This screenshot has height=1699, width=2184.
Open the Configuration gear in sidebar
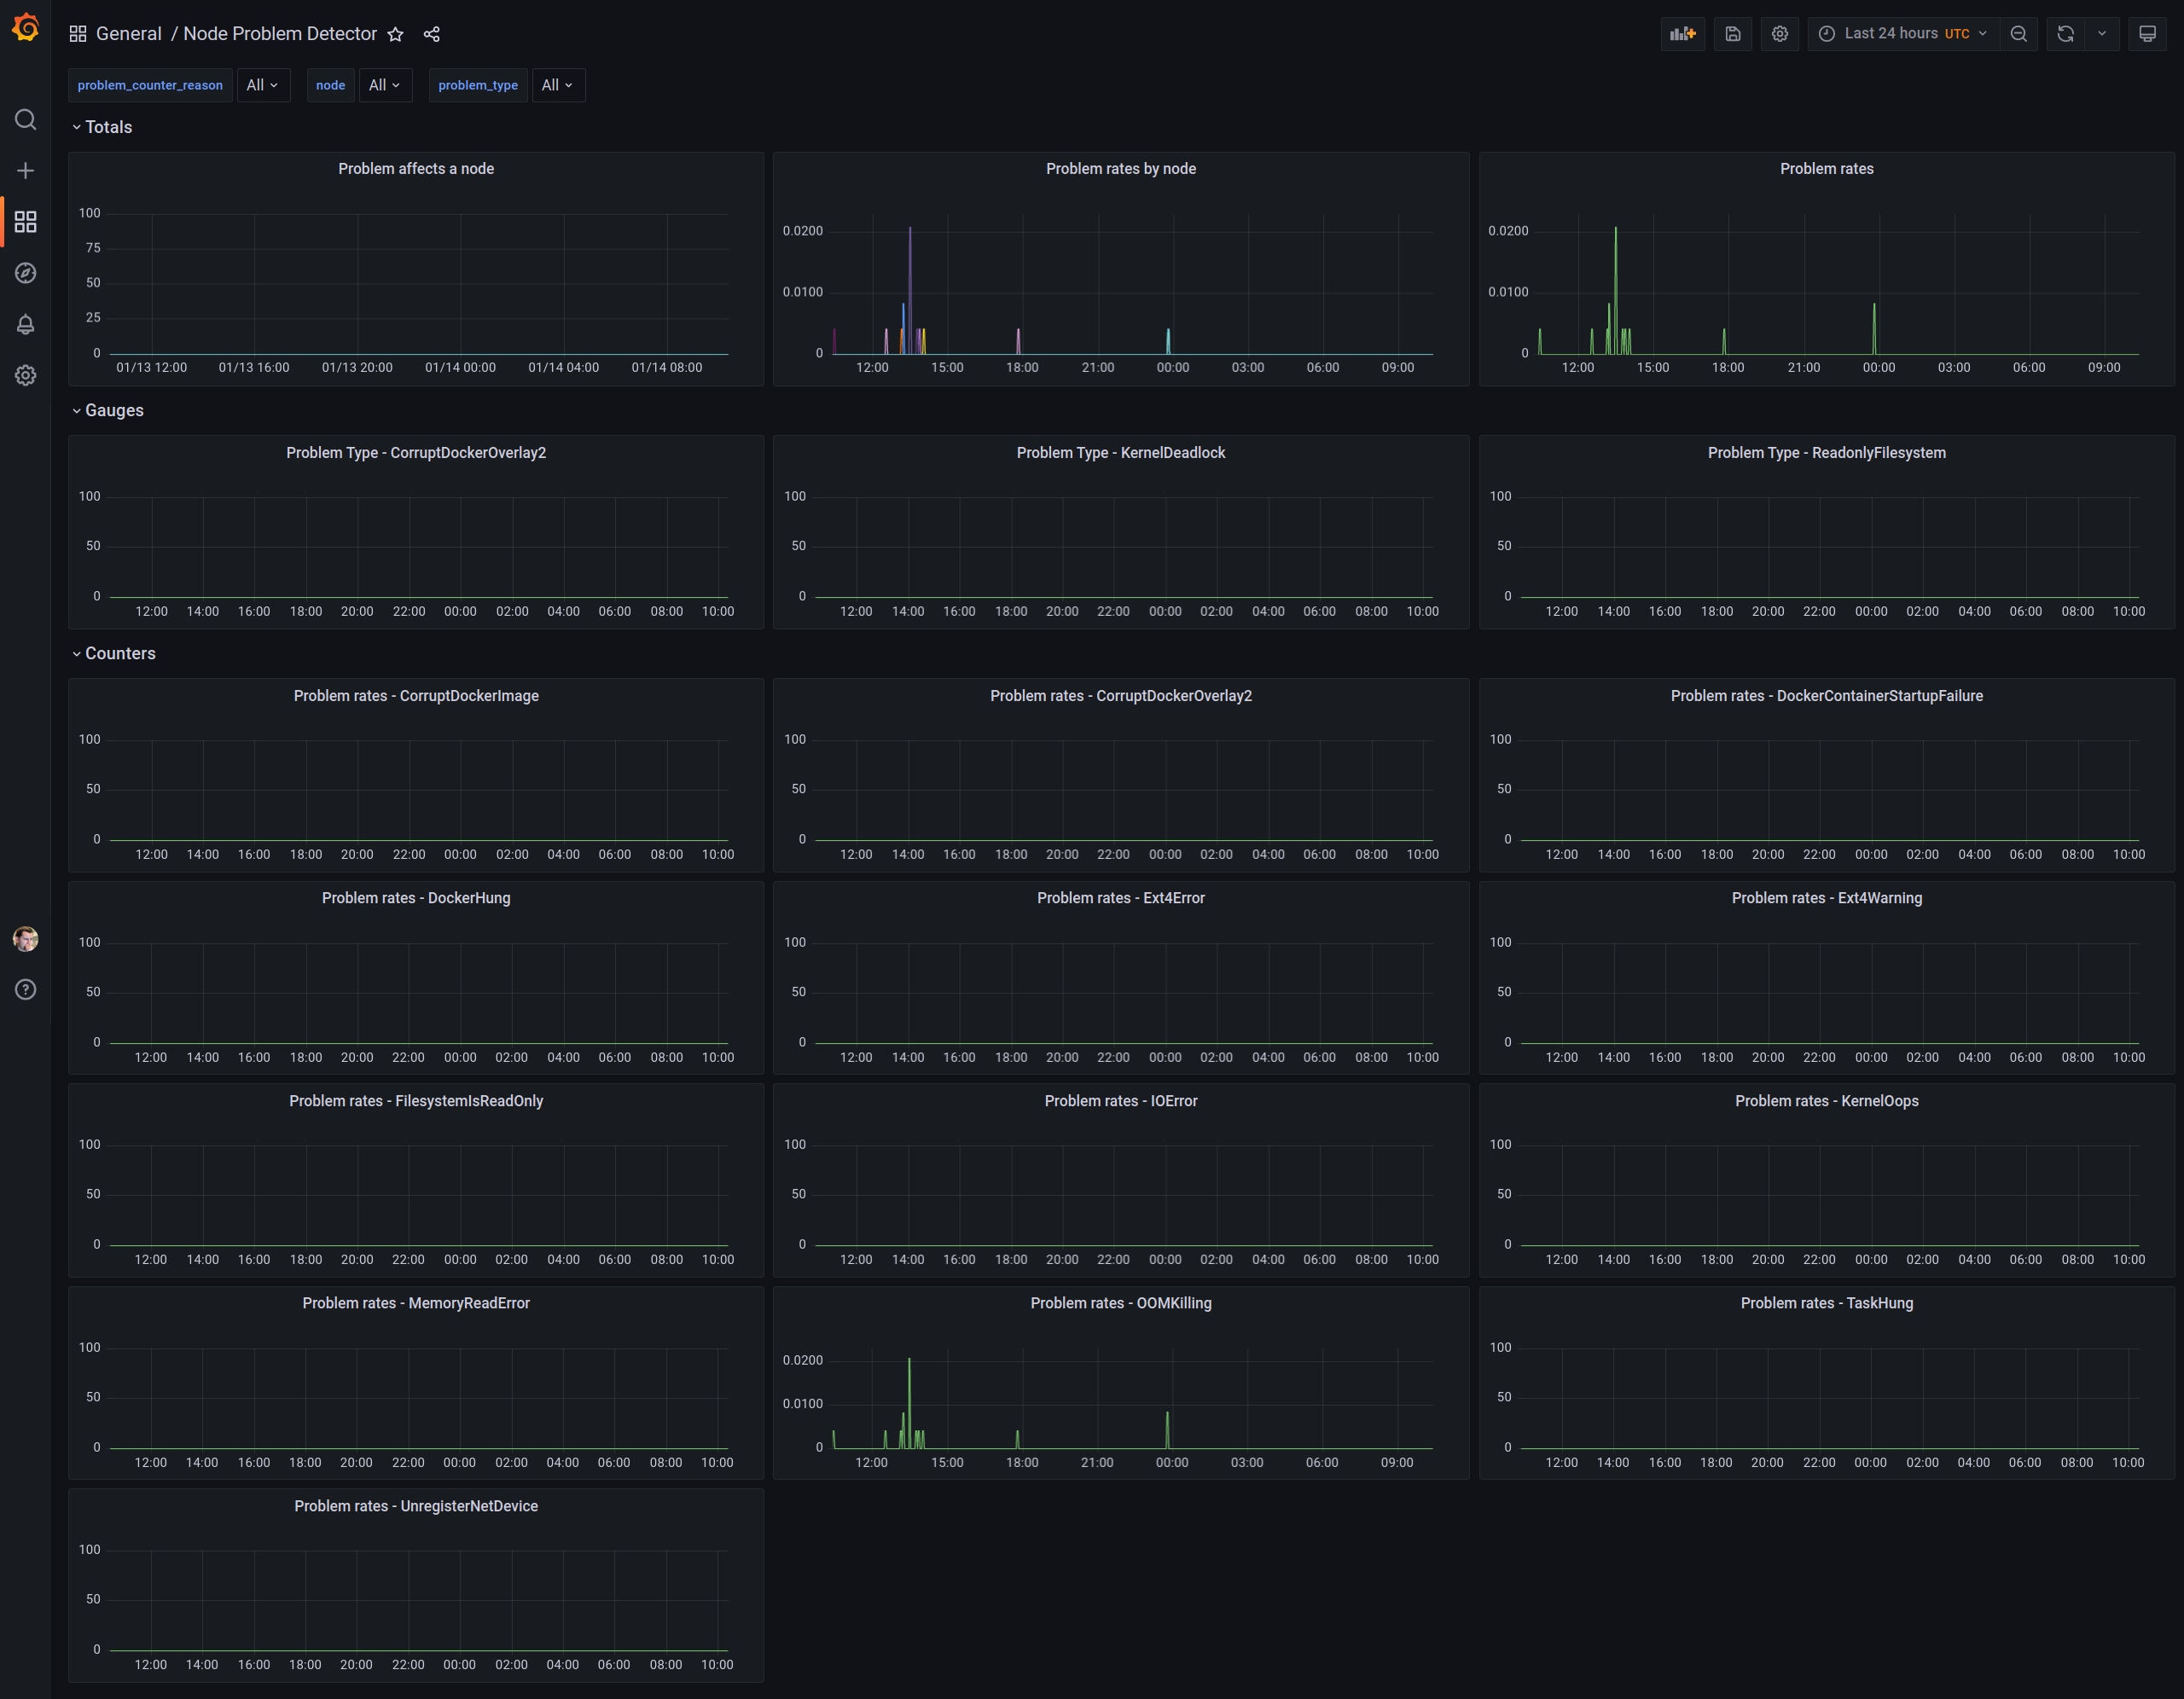pos(25,375)
